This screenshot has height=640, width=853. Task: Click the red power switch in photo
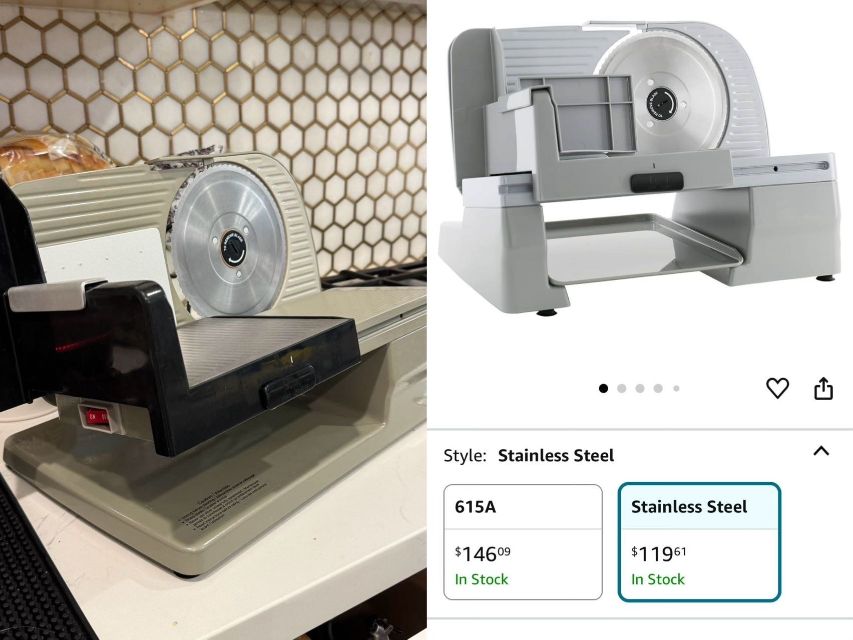point(98,418)
